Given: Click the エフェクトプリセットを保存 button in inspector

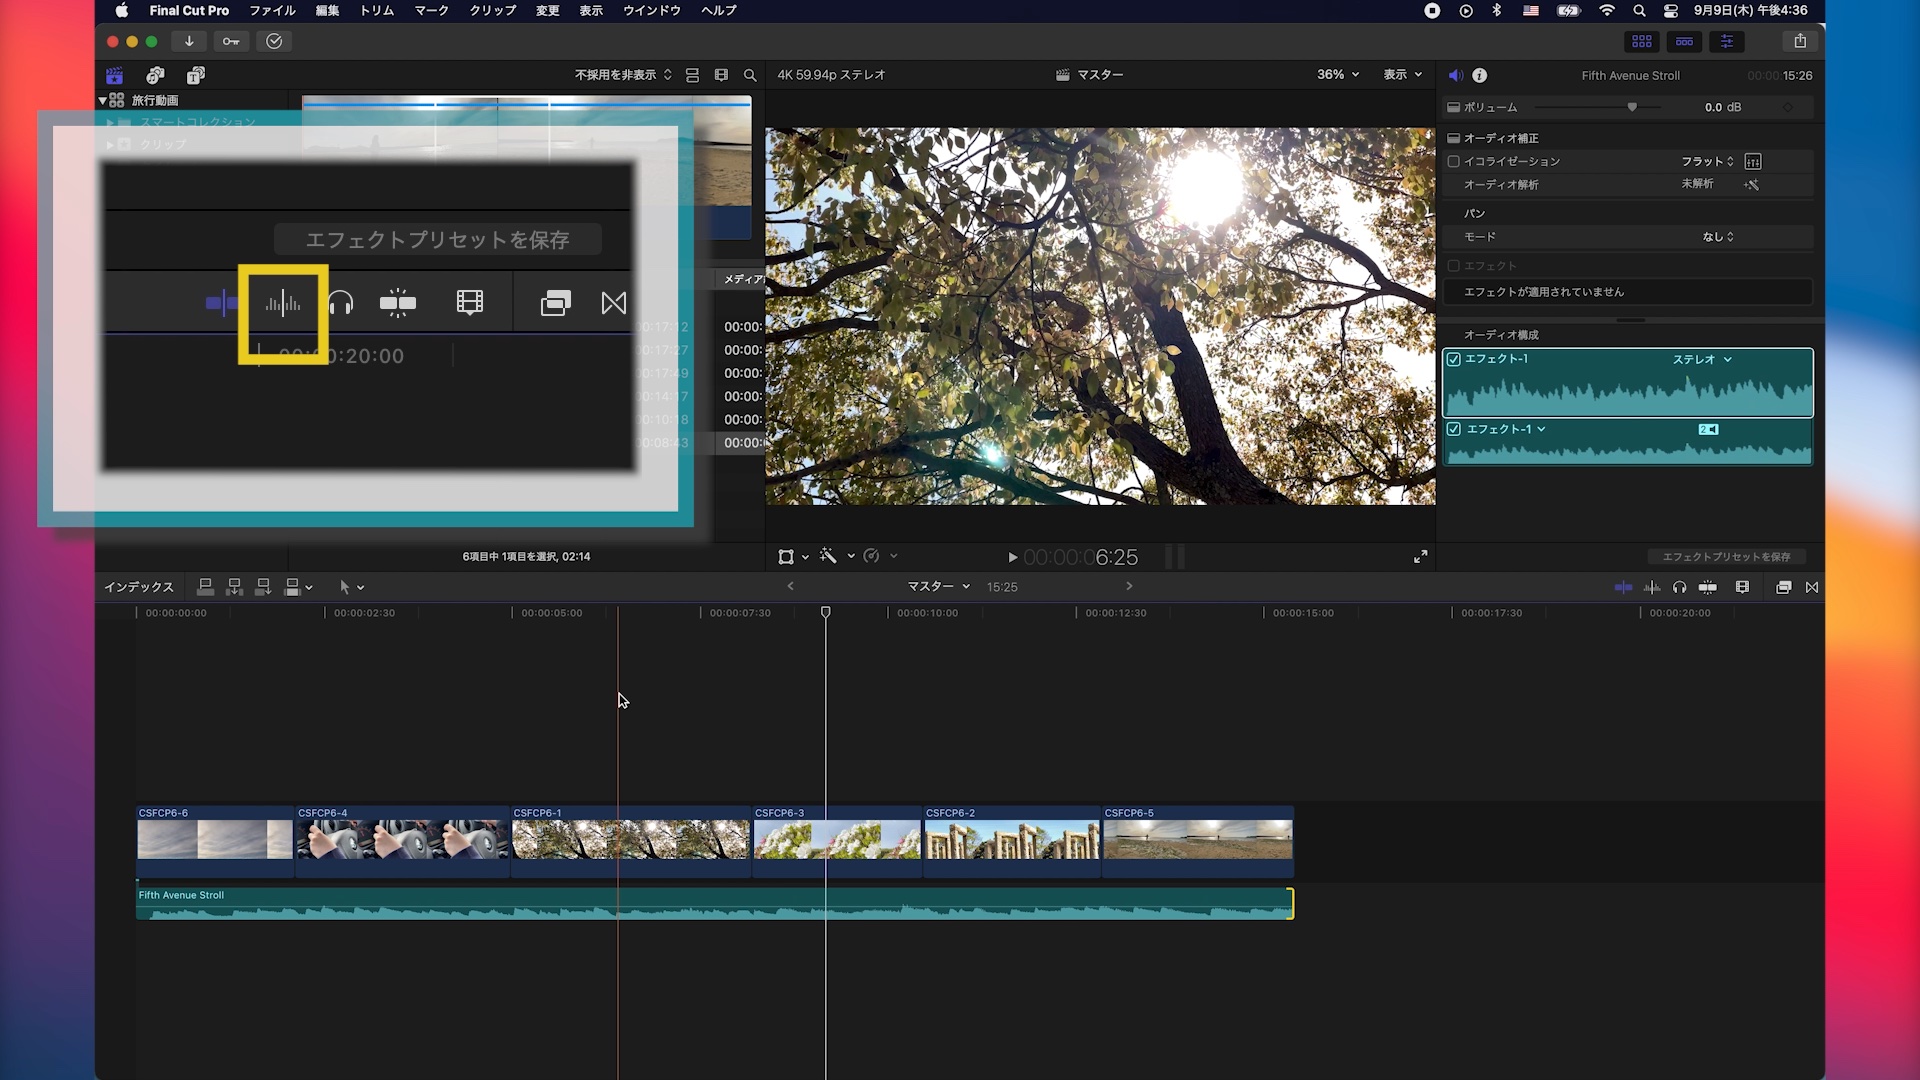Looking at the screenshot, I should [x=1726, y=556].
